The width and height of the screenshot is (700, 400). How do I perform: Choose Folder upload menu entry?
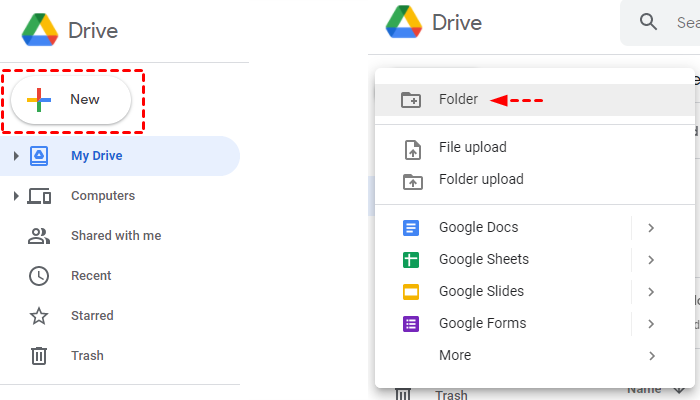[481, 180]
